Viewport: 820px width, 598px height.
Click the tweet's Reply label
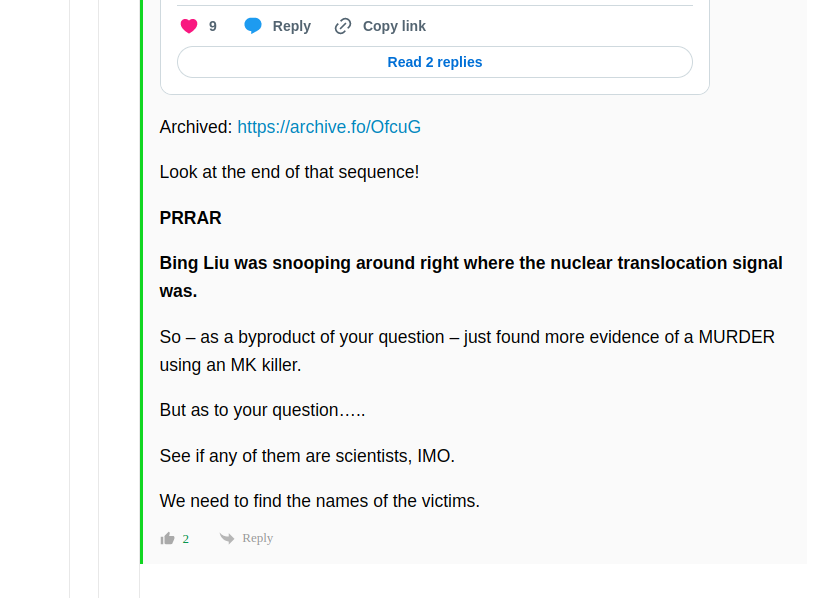pos(292,26)
